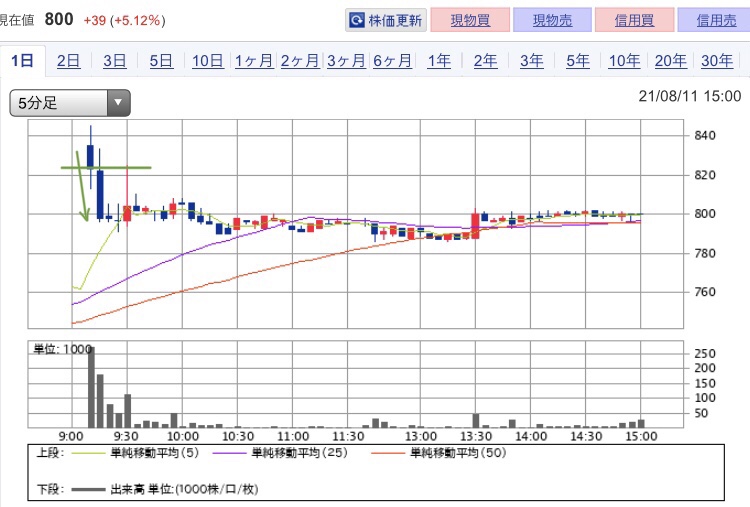Viewport: 750px width, 507px height.
Task: Select the 30年 chart range
Action: (717, 61)
